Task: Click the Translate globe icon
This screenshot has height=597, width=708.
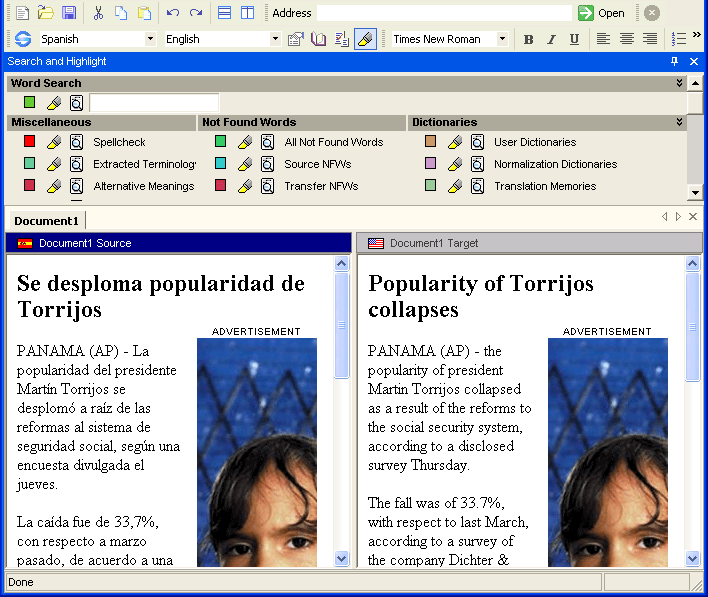Action: [23, 39]
